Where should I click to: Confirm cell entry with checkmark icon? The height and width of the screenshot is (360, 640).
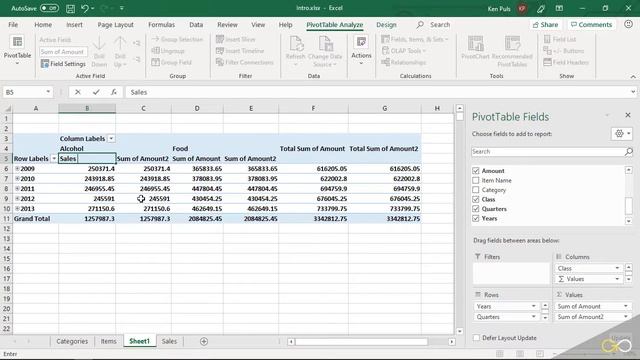pos(96,92)
